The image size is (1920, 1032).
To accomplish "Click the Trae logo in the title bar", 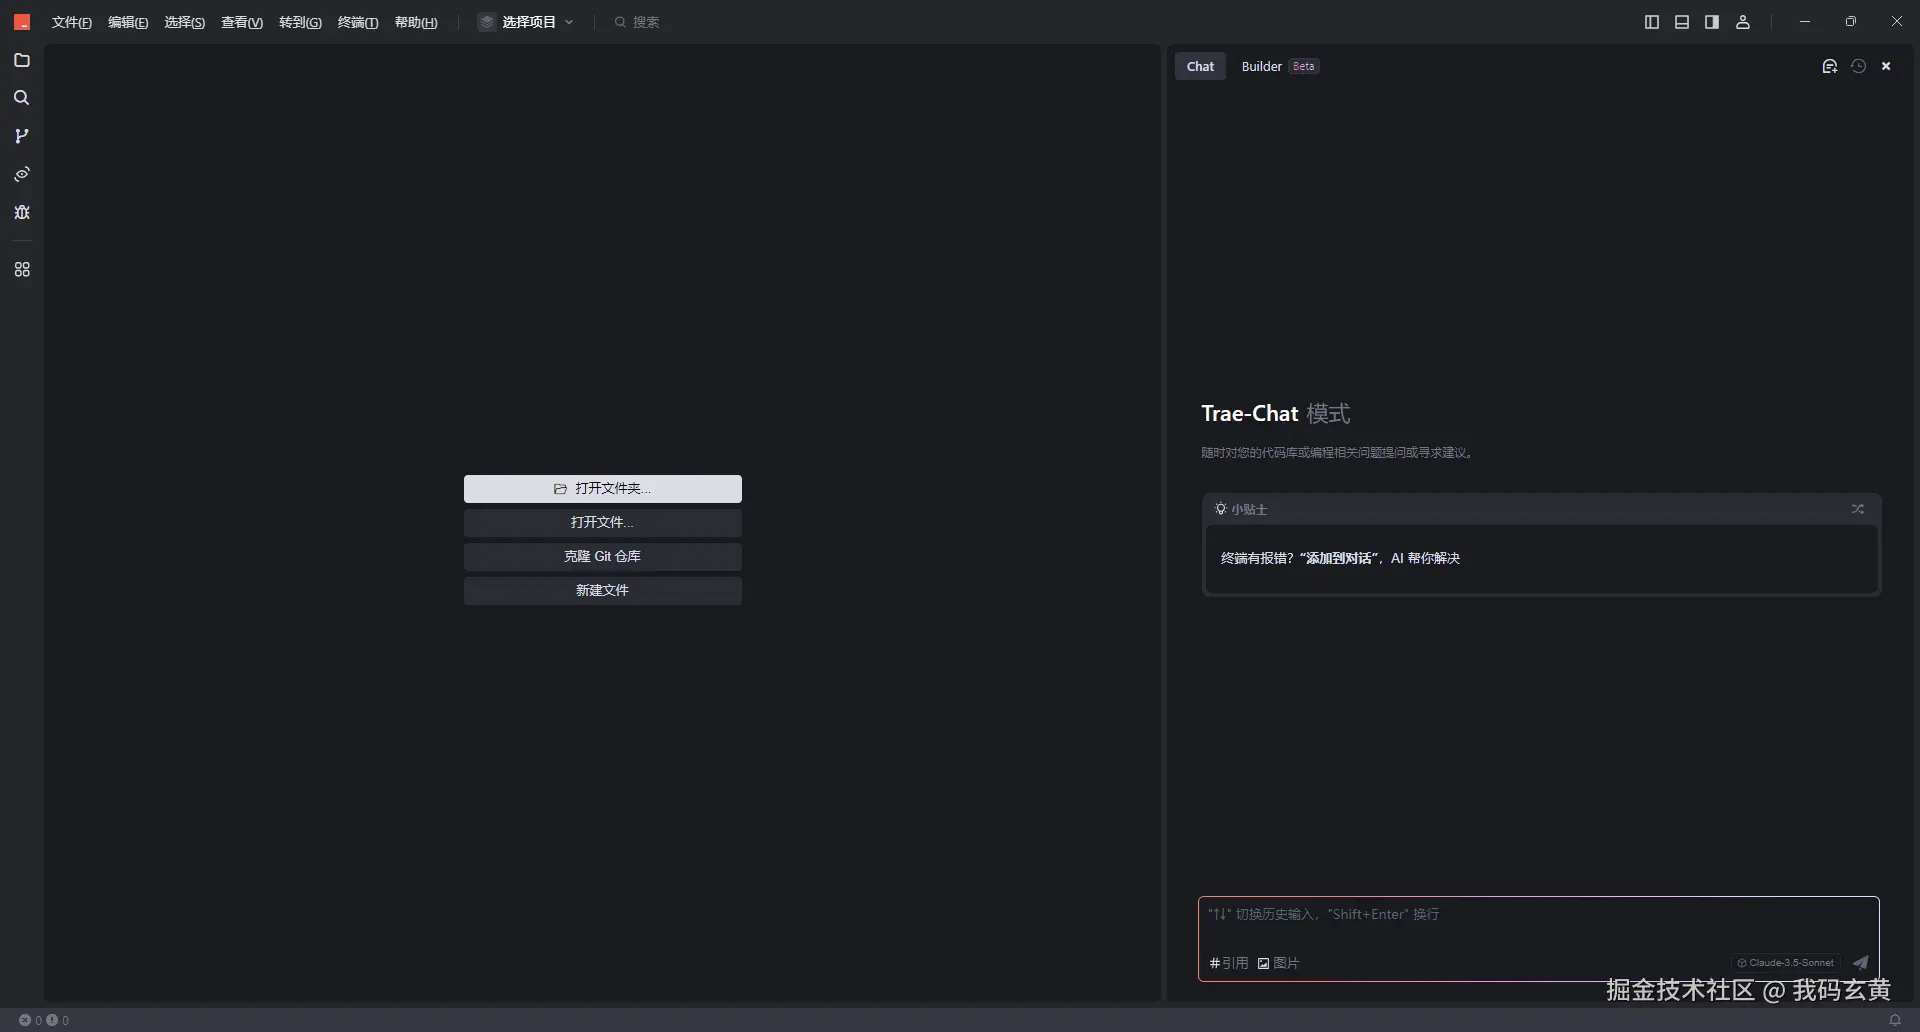I will [22, 22].
